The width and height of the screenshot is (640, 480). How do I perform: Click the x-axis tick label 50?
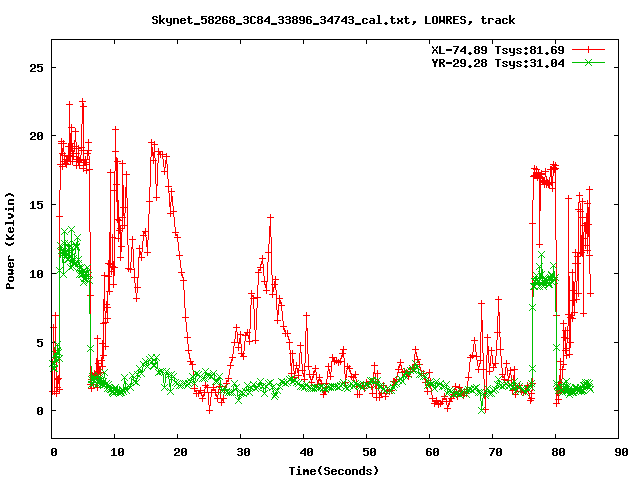pyautogui.click(x=369, y=452)
